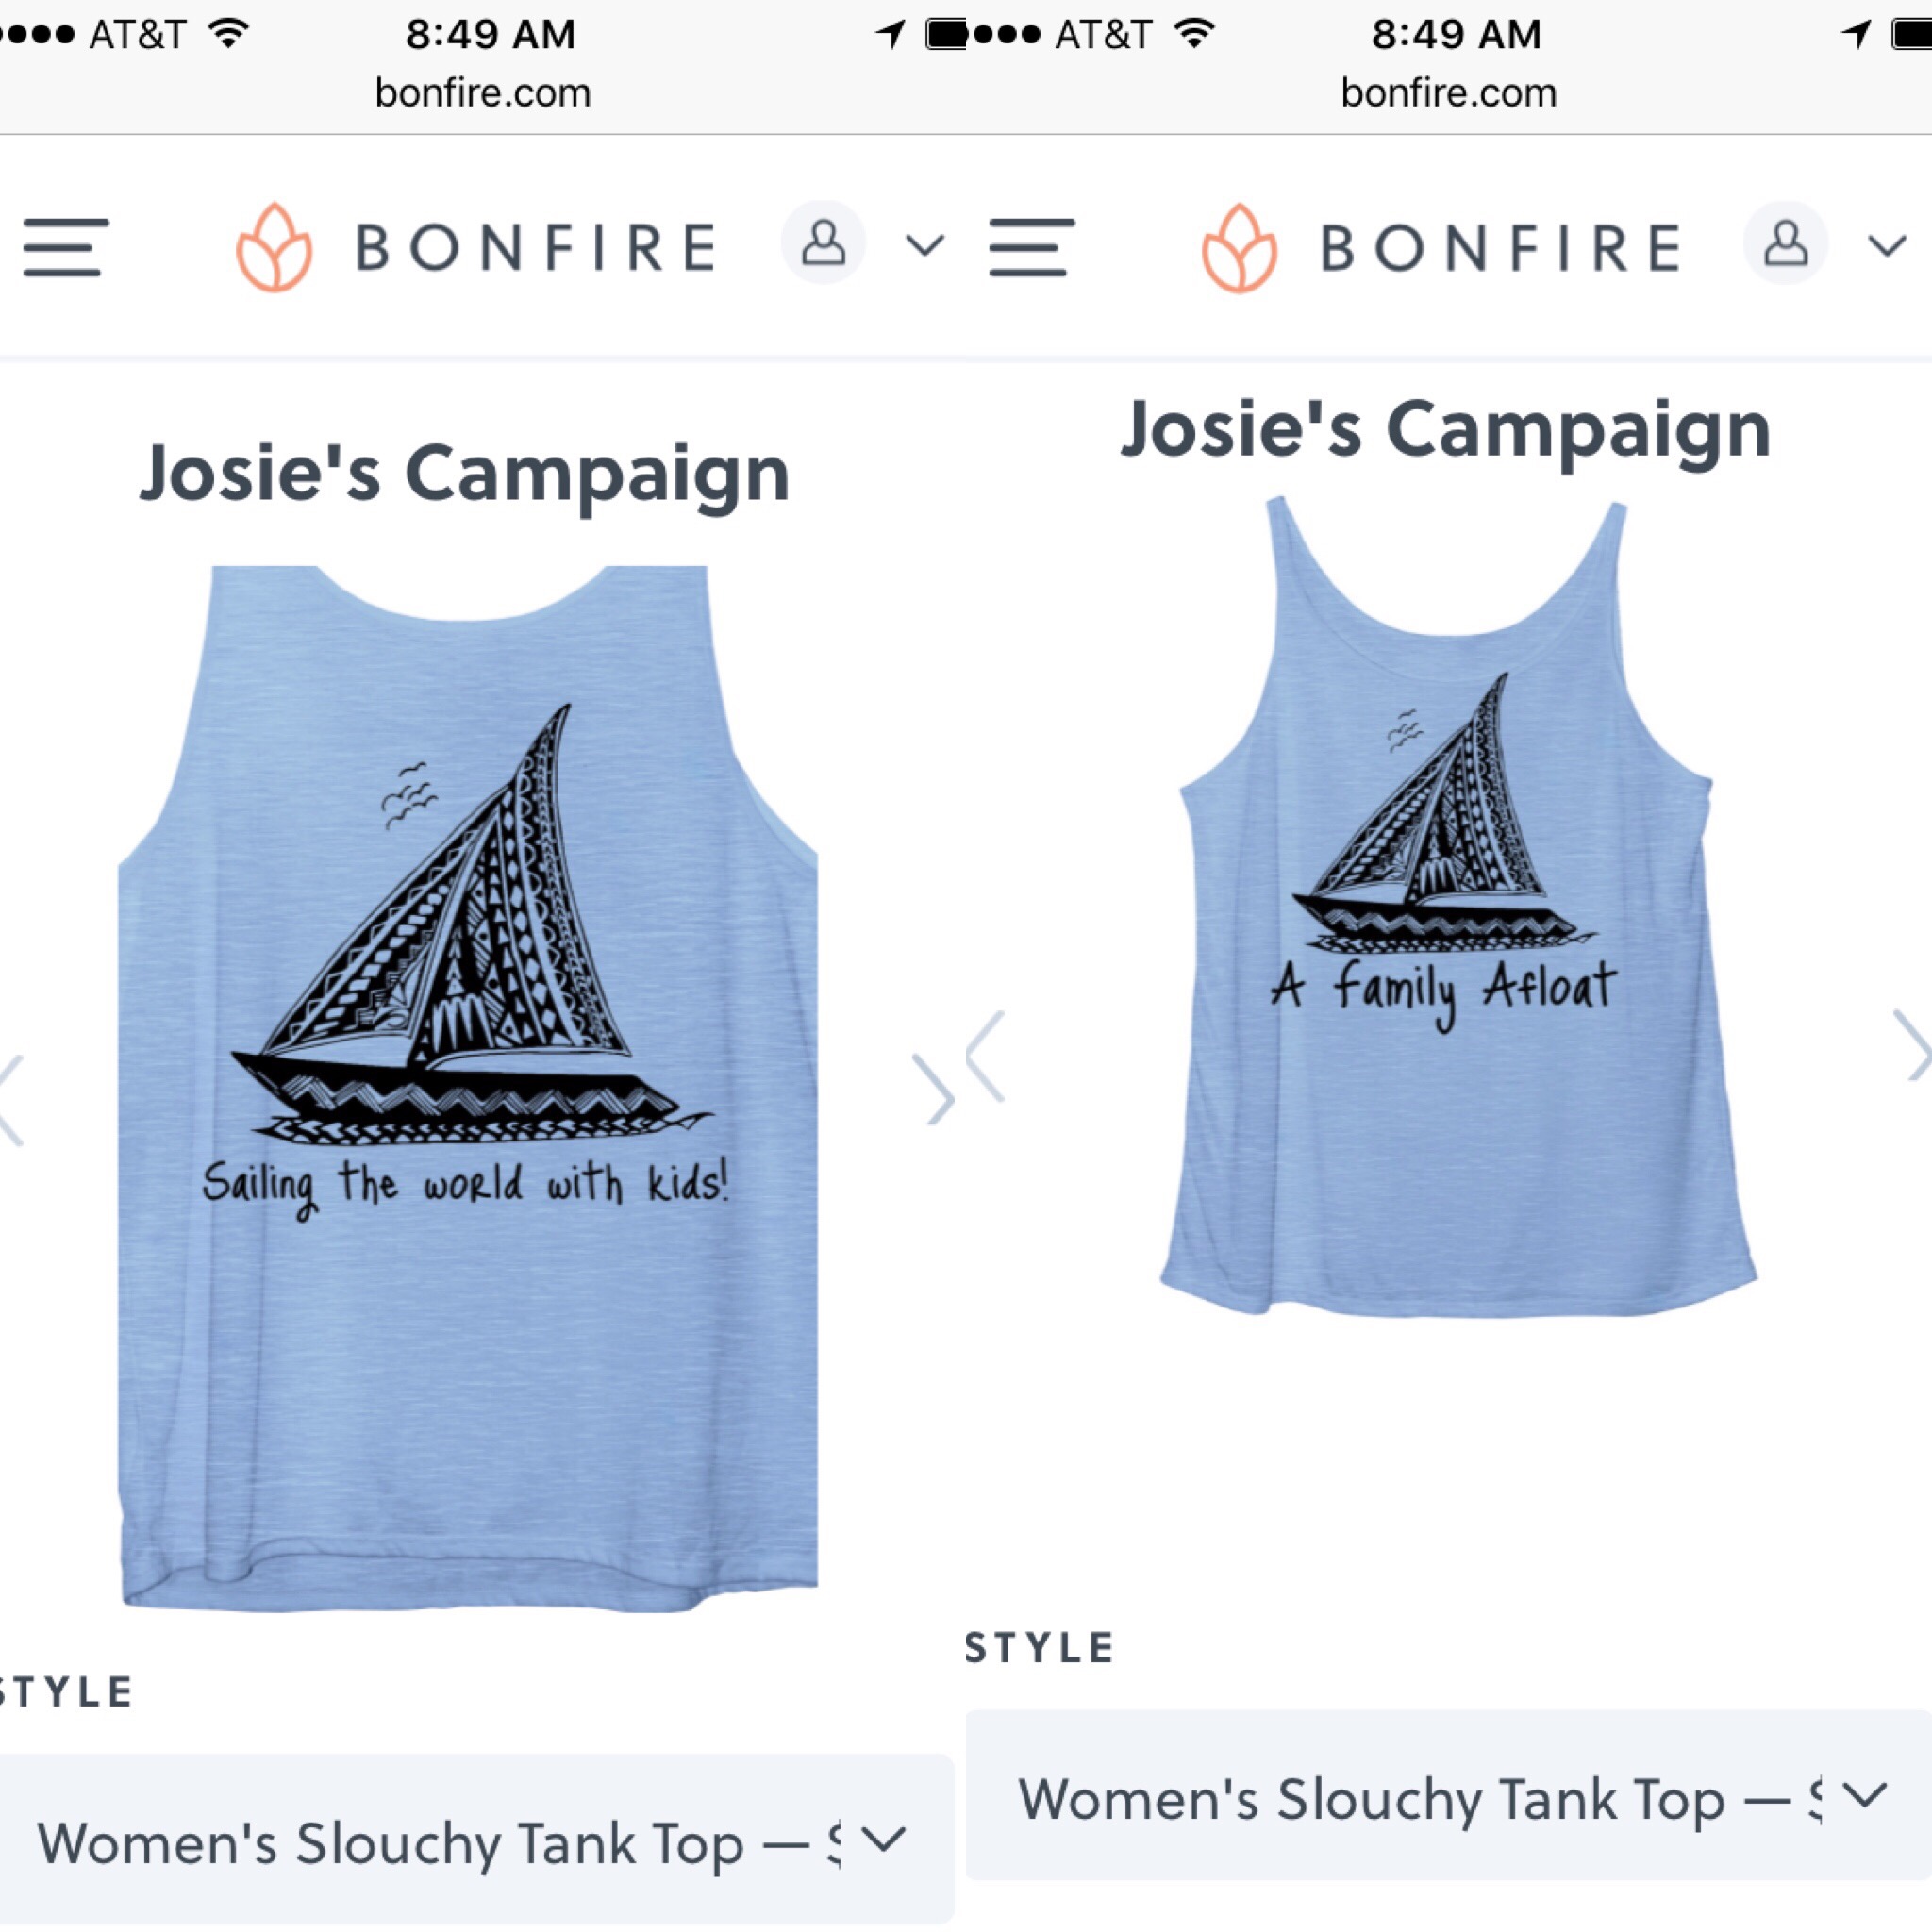Screen dimensions: 1932x1932
Task: Open the account profile icon on the right page
Action: click(x=1786, y=243)
